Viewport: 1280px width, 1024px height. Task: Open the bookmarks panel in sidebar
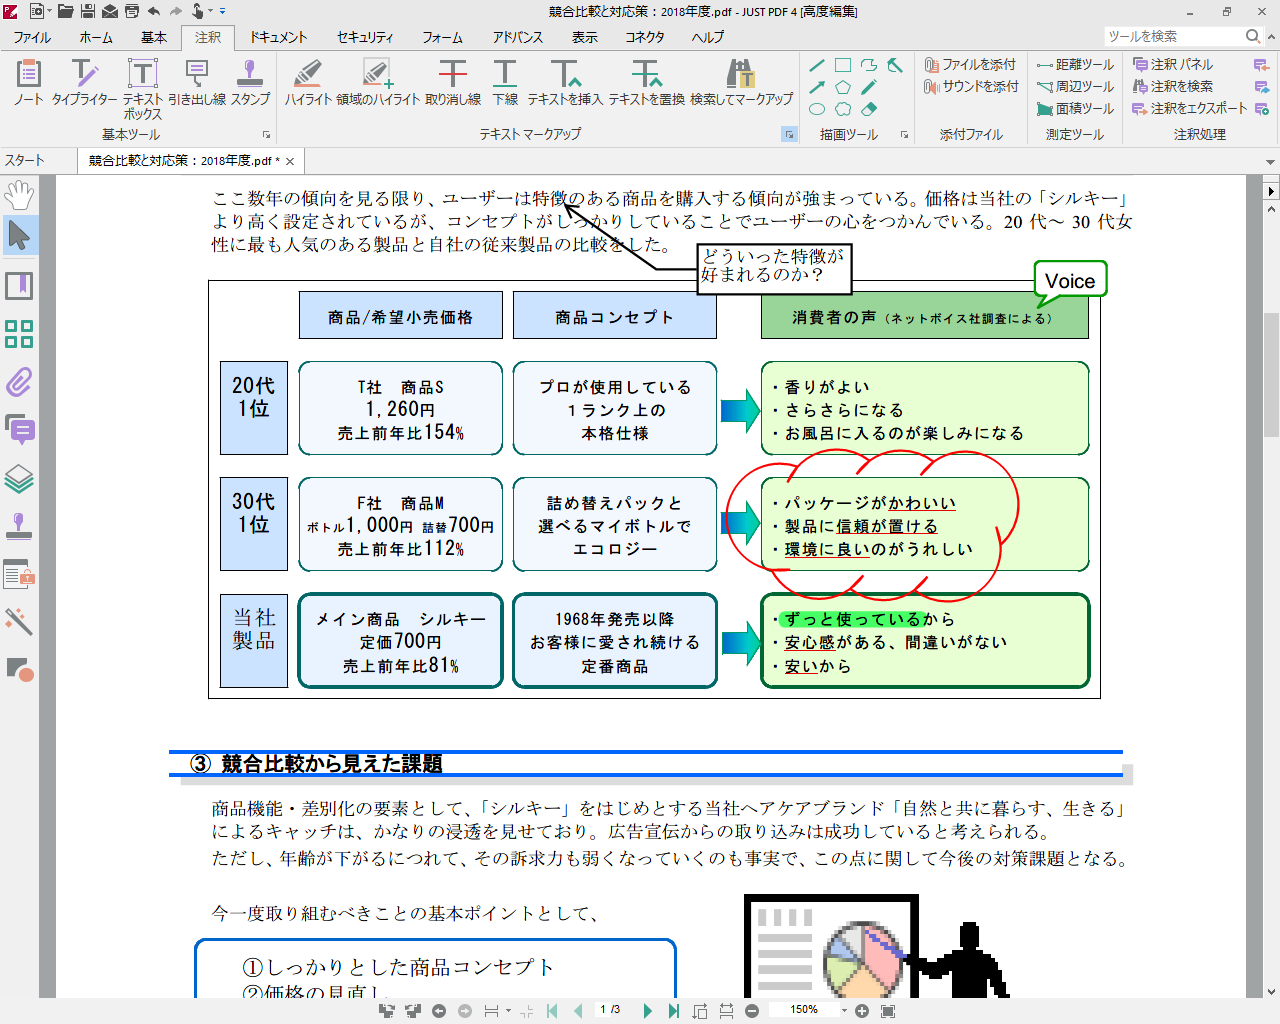tap(19, 286)
